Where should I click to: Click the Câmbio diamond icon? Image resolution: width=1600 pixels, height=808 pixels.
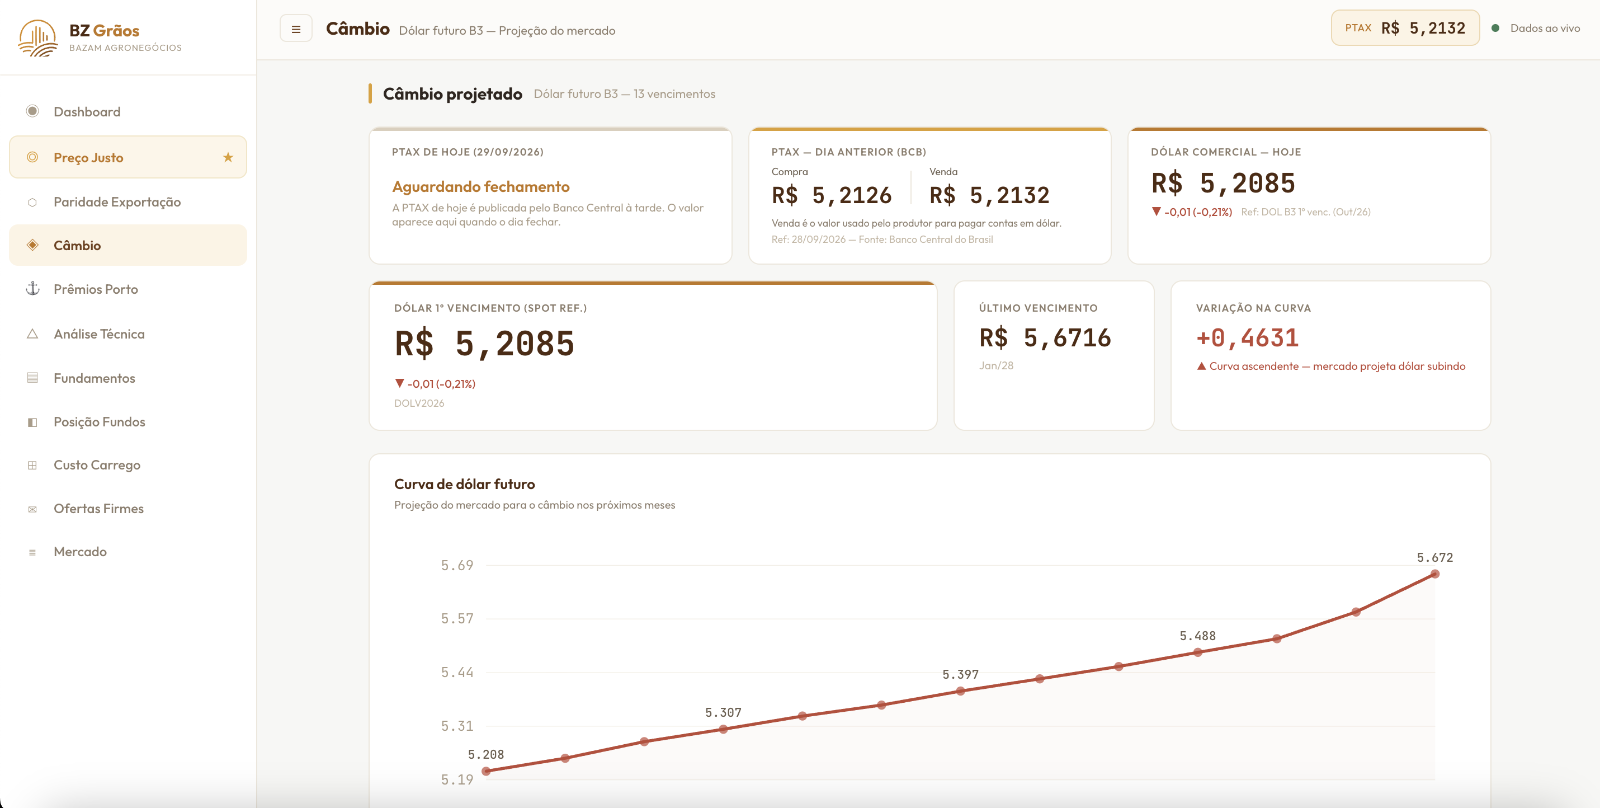[32, 245]
